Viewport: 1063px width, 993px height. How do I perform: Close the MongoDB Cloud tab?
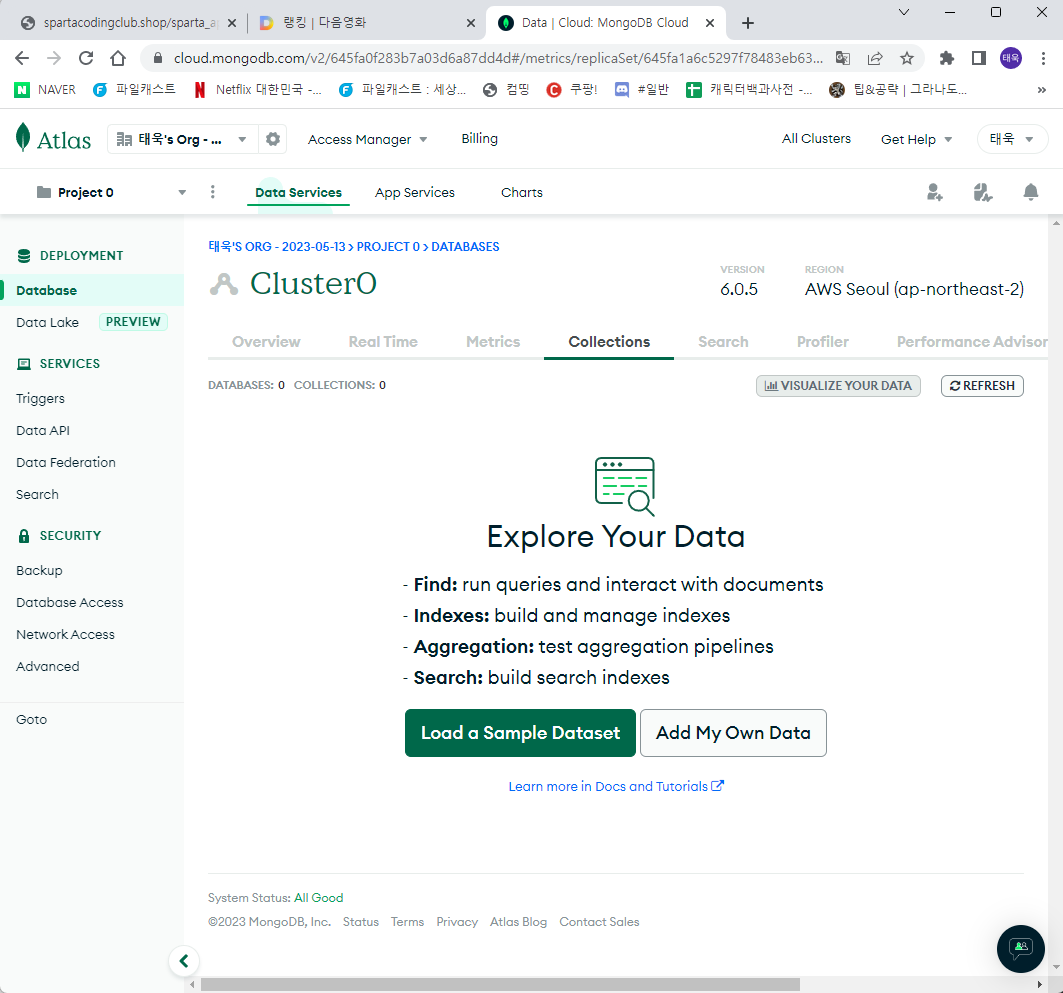(710, 23)
